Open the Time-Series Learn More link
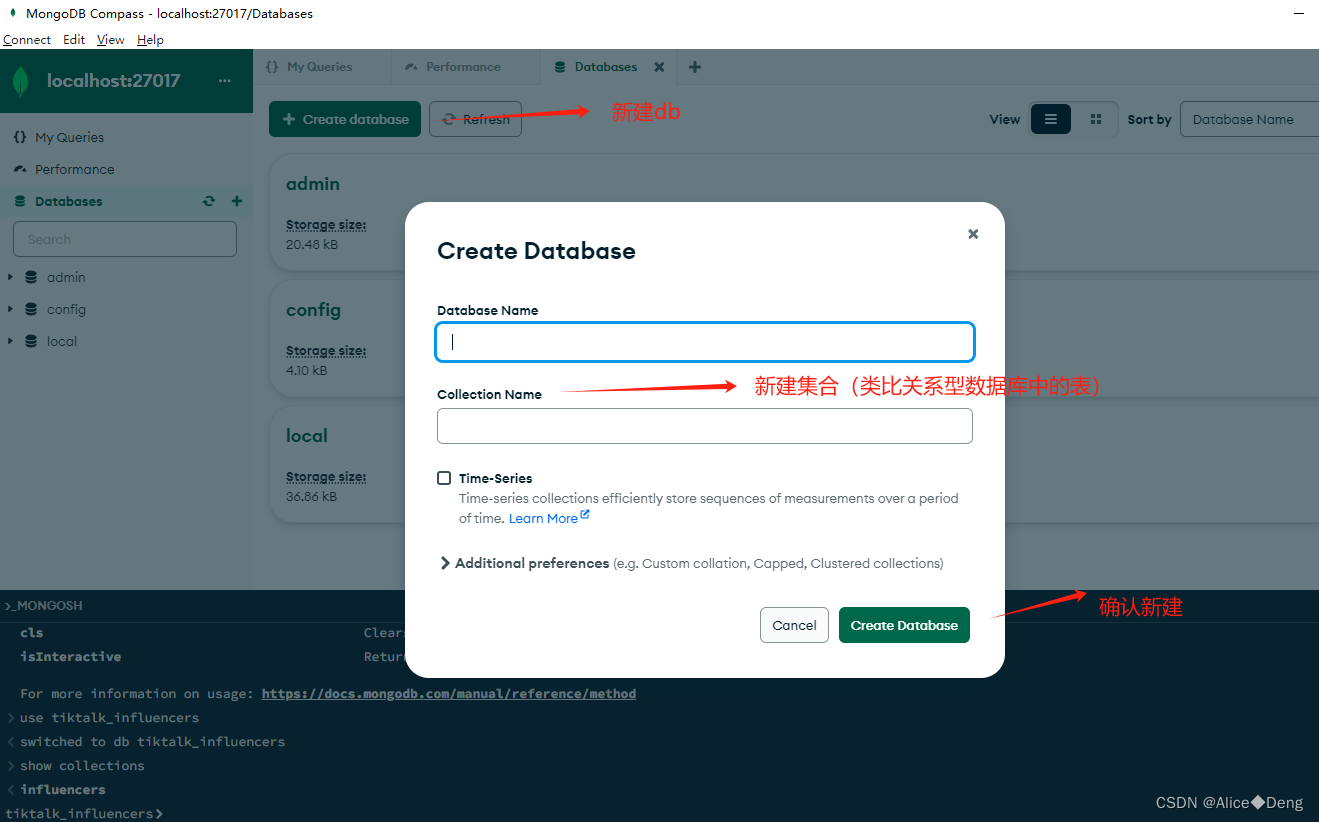1319x822 pixels. (x=544, y=517)
